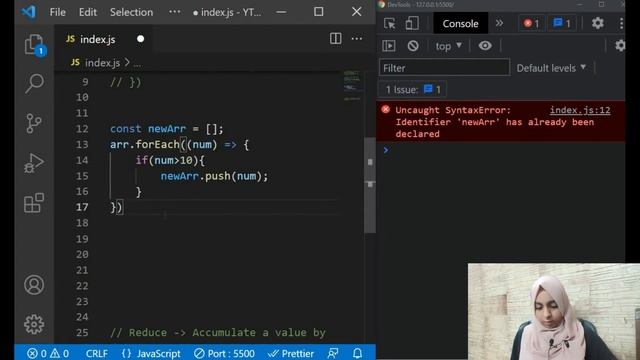Split the editor to the right
This screenshot has width=640, height=360.
click(336, 38)
